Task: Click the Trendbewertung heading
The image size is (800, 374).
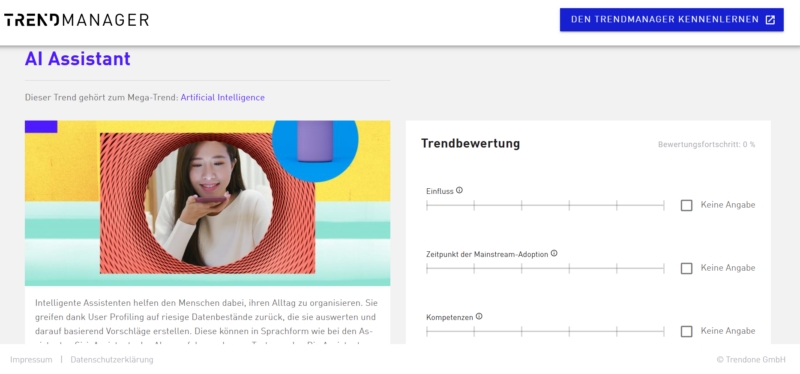Action: coord(470,144)
